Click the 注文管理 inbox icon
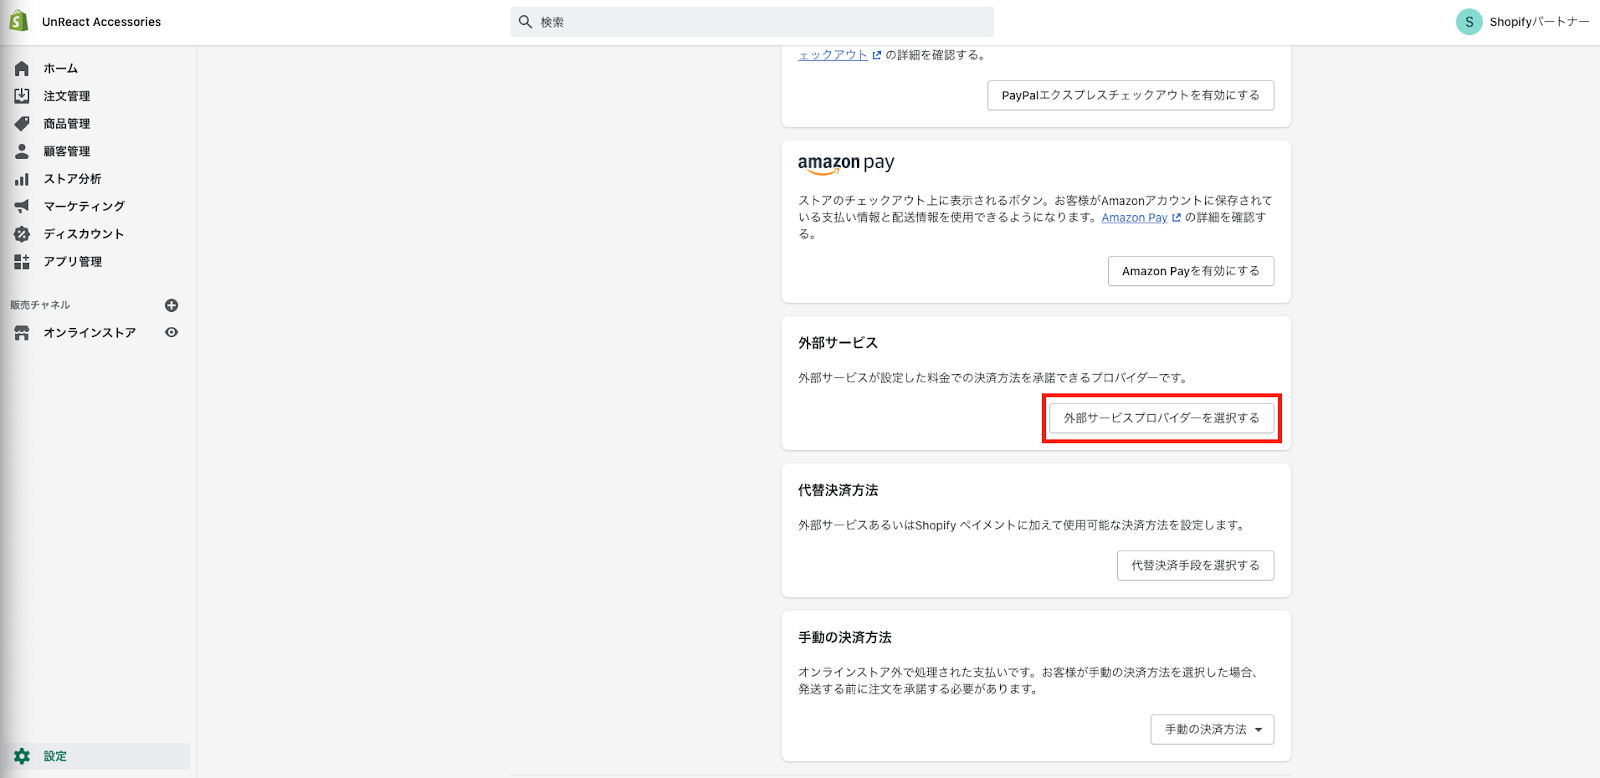This screenshot has width=1600, height=778. click(x=22, y=96)
